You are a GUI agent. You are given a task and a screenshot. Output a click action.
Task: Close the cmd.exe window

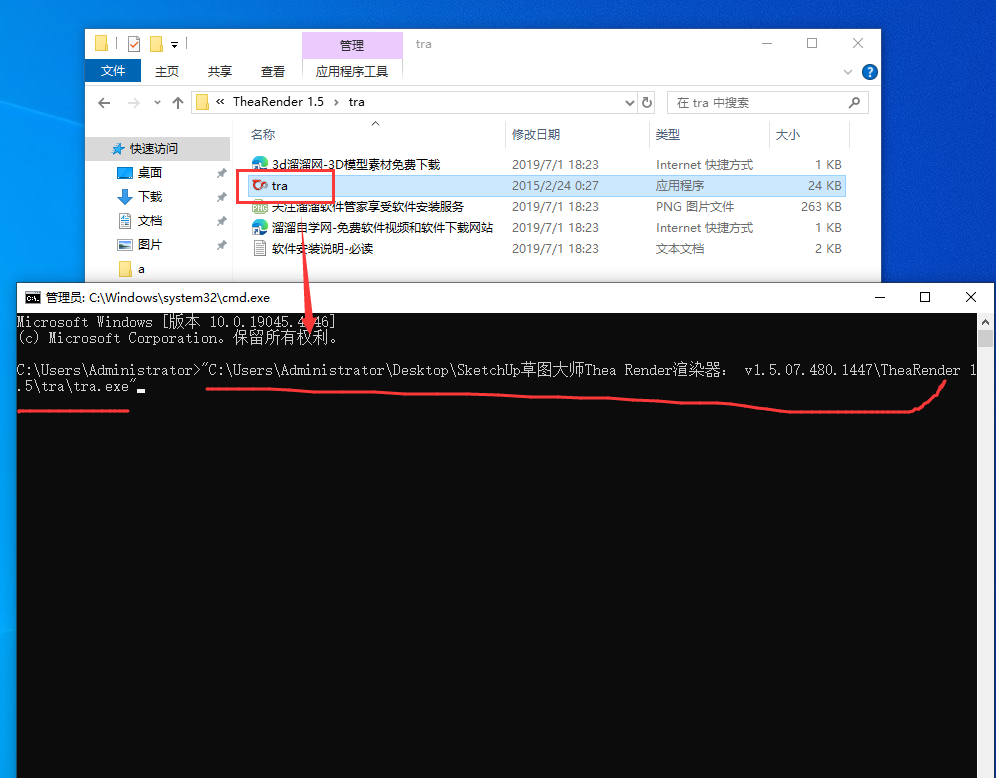click(x=971, y=298)
